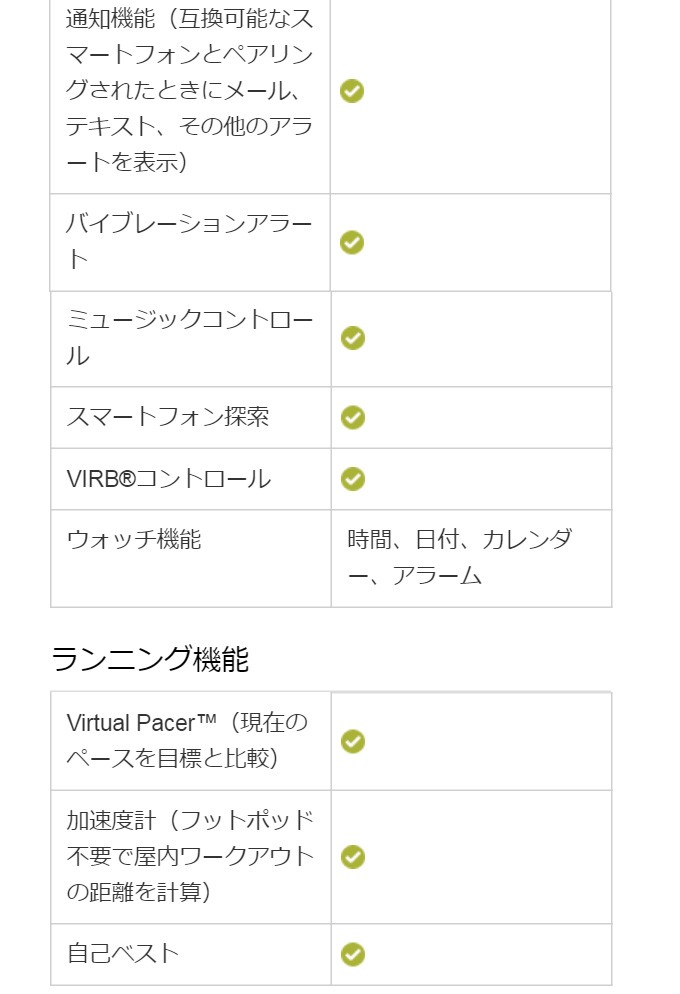Click the Virtual Pacer™ description text
Viewport: 680px width, 994px height.
[187, 740]
